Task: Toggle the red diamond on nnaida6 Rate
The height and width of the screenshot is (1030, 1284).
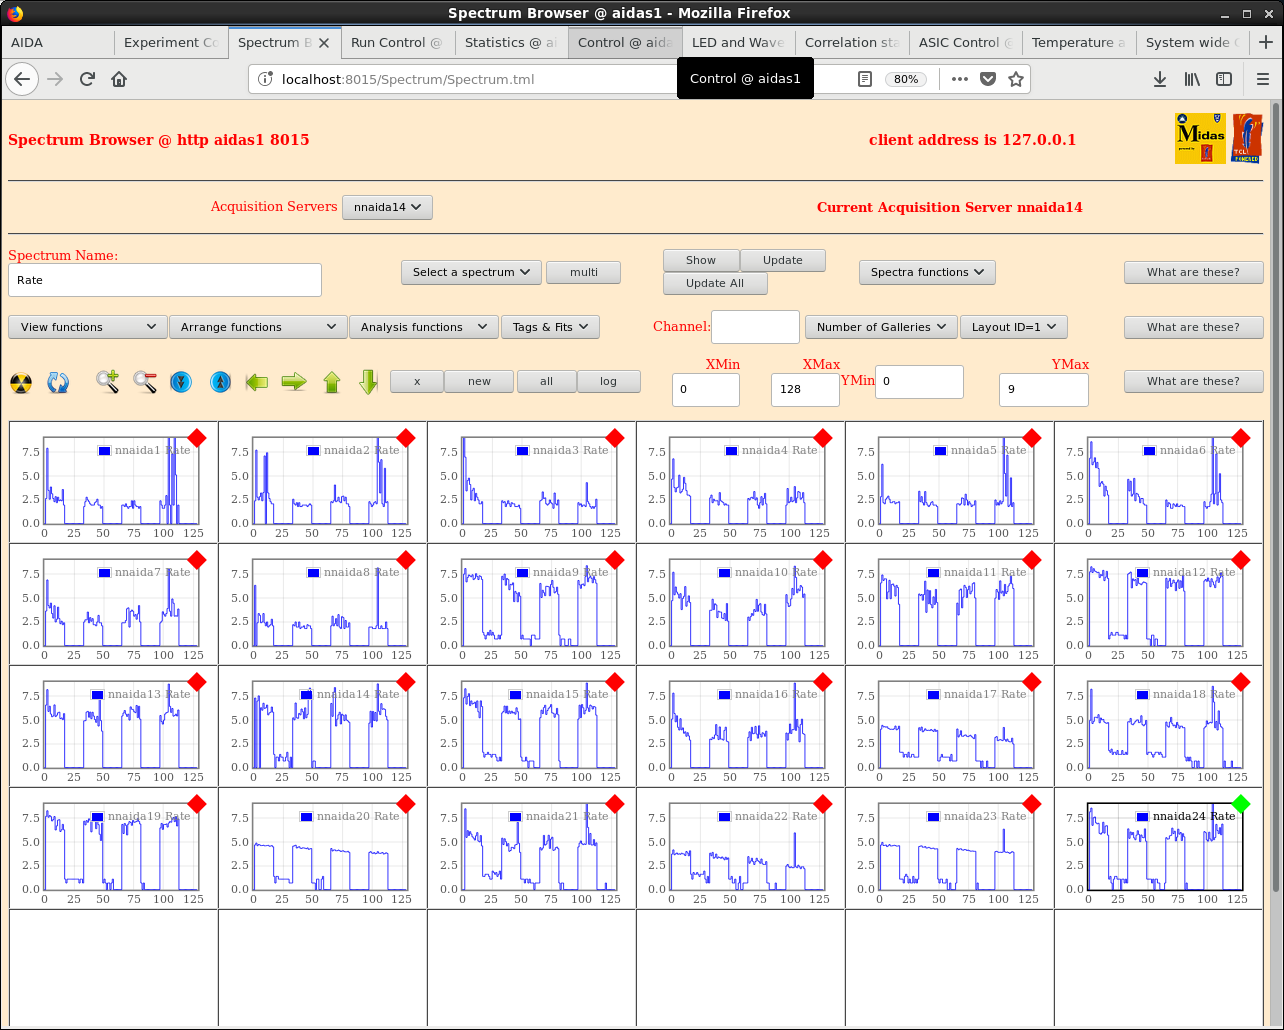Action: click(x=1241, y=438)
